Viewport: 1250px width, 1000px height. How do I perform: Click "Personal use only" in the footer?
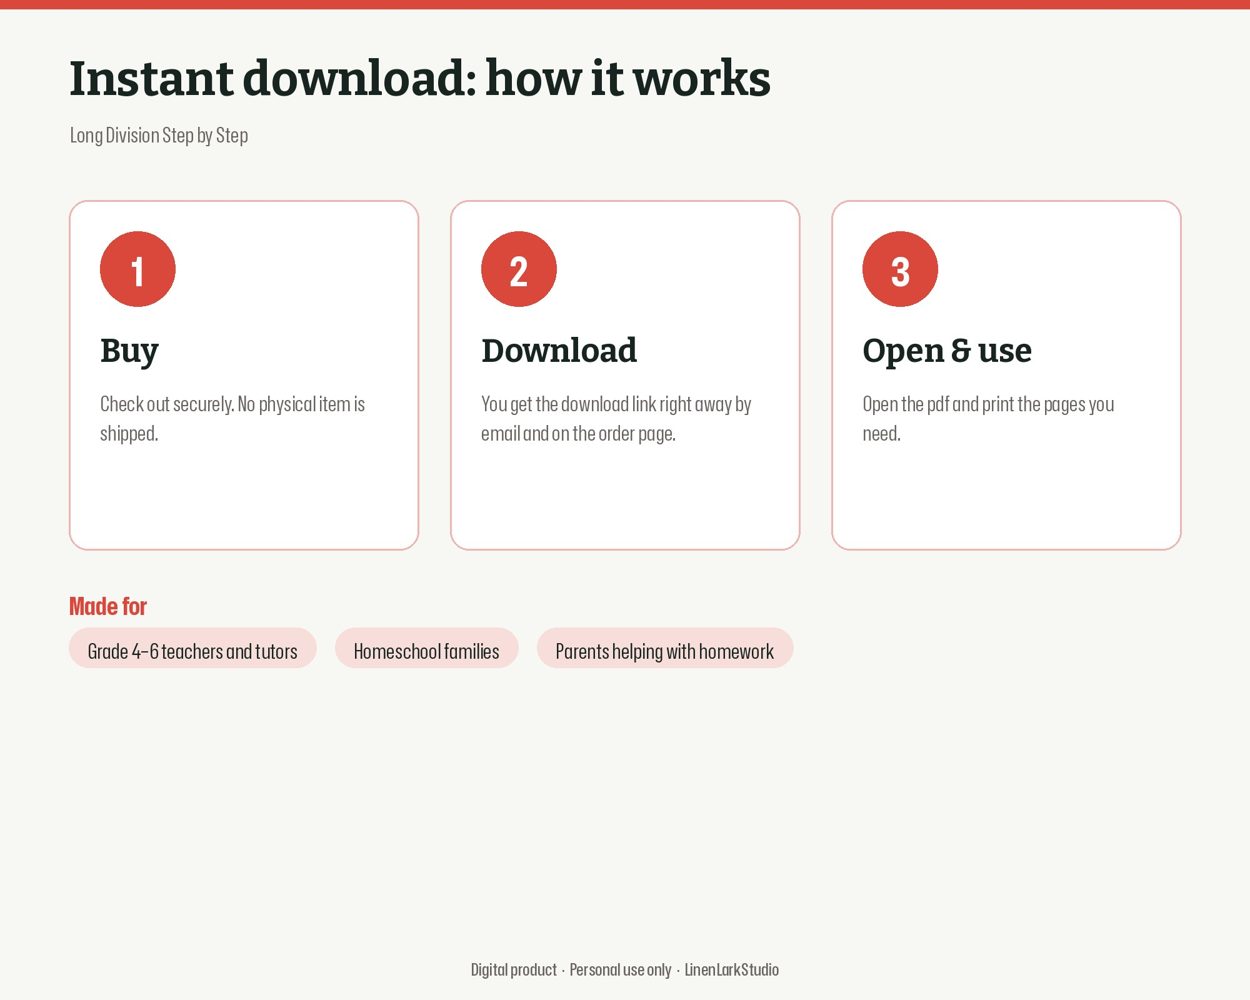620,969
